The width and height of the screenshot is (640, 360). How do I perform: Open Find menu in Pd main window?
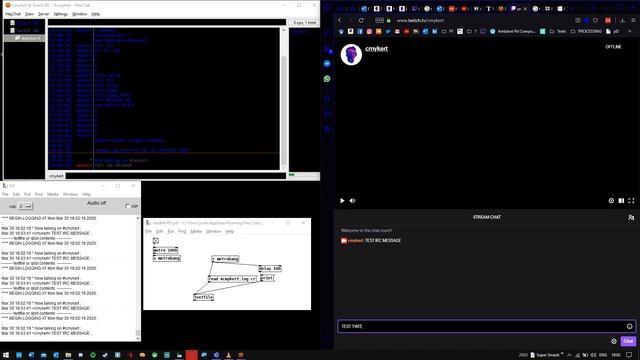coord(39,194)
